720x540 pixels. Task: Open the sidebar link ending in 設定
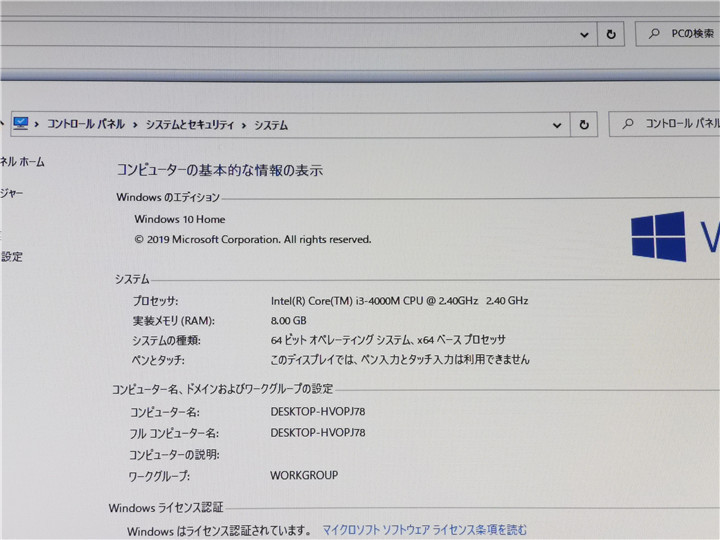click(x=11, y=257)
